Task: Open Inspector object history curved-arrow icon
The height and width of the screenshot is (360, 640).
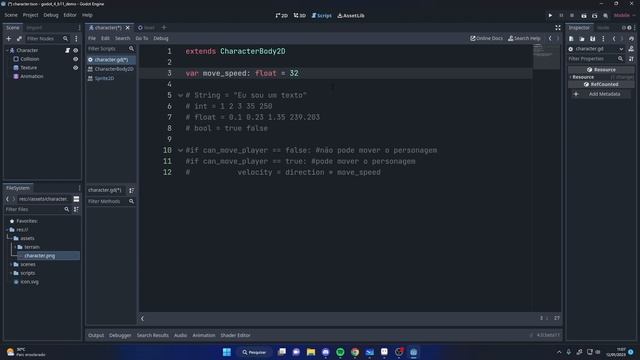Action: point(631,39)
